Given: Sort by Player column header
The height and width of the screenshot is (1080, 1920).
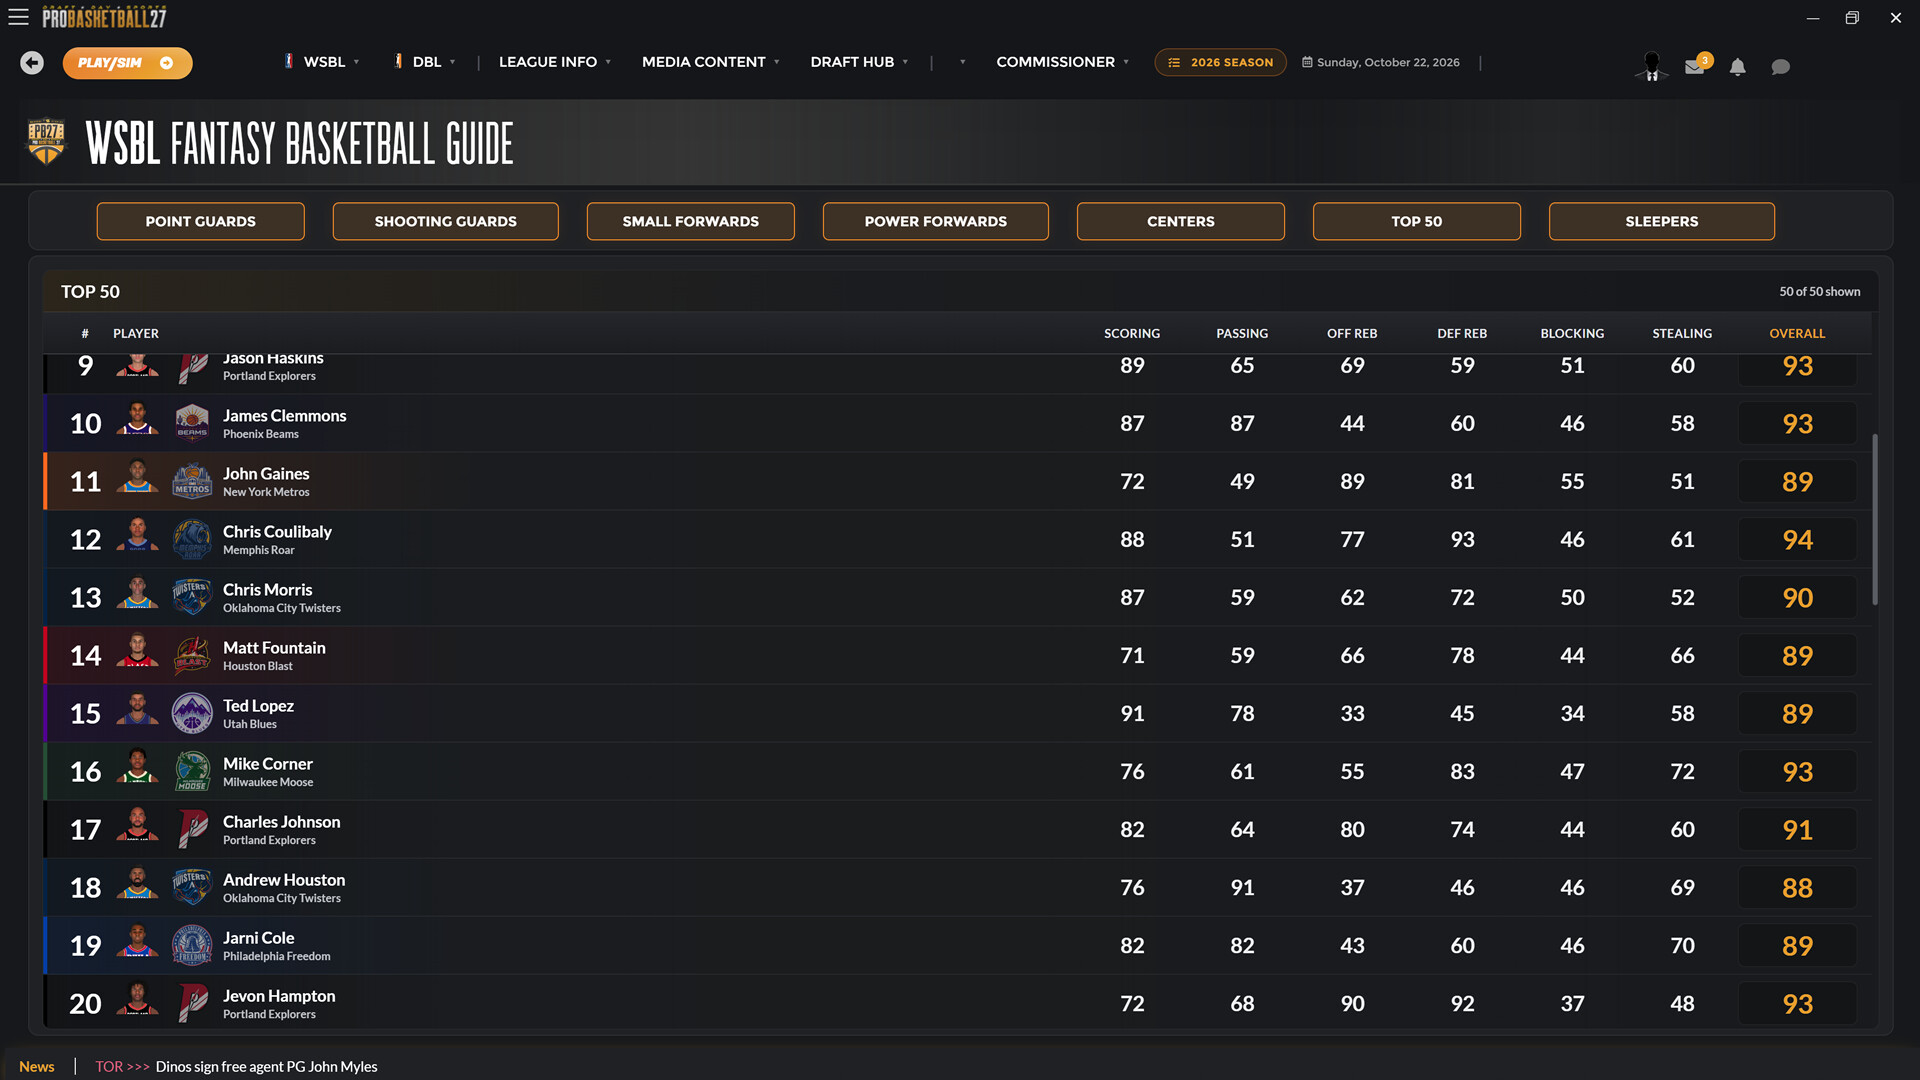Looking at the screenshot, I should pos(136,333).
